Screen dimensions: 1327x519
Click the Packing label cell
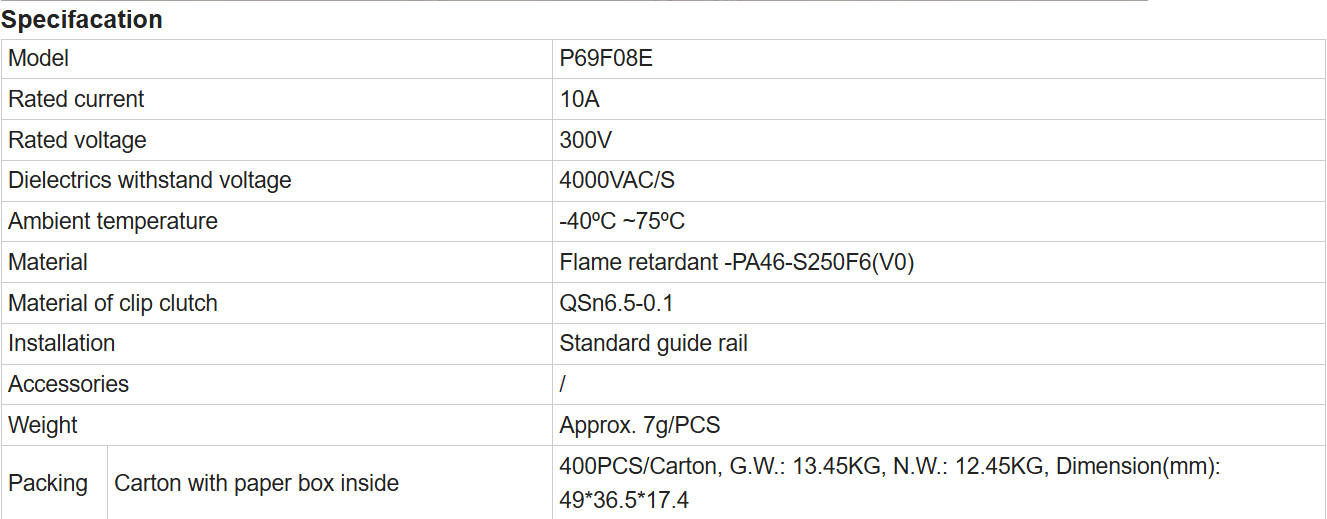48,484
